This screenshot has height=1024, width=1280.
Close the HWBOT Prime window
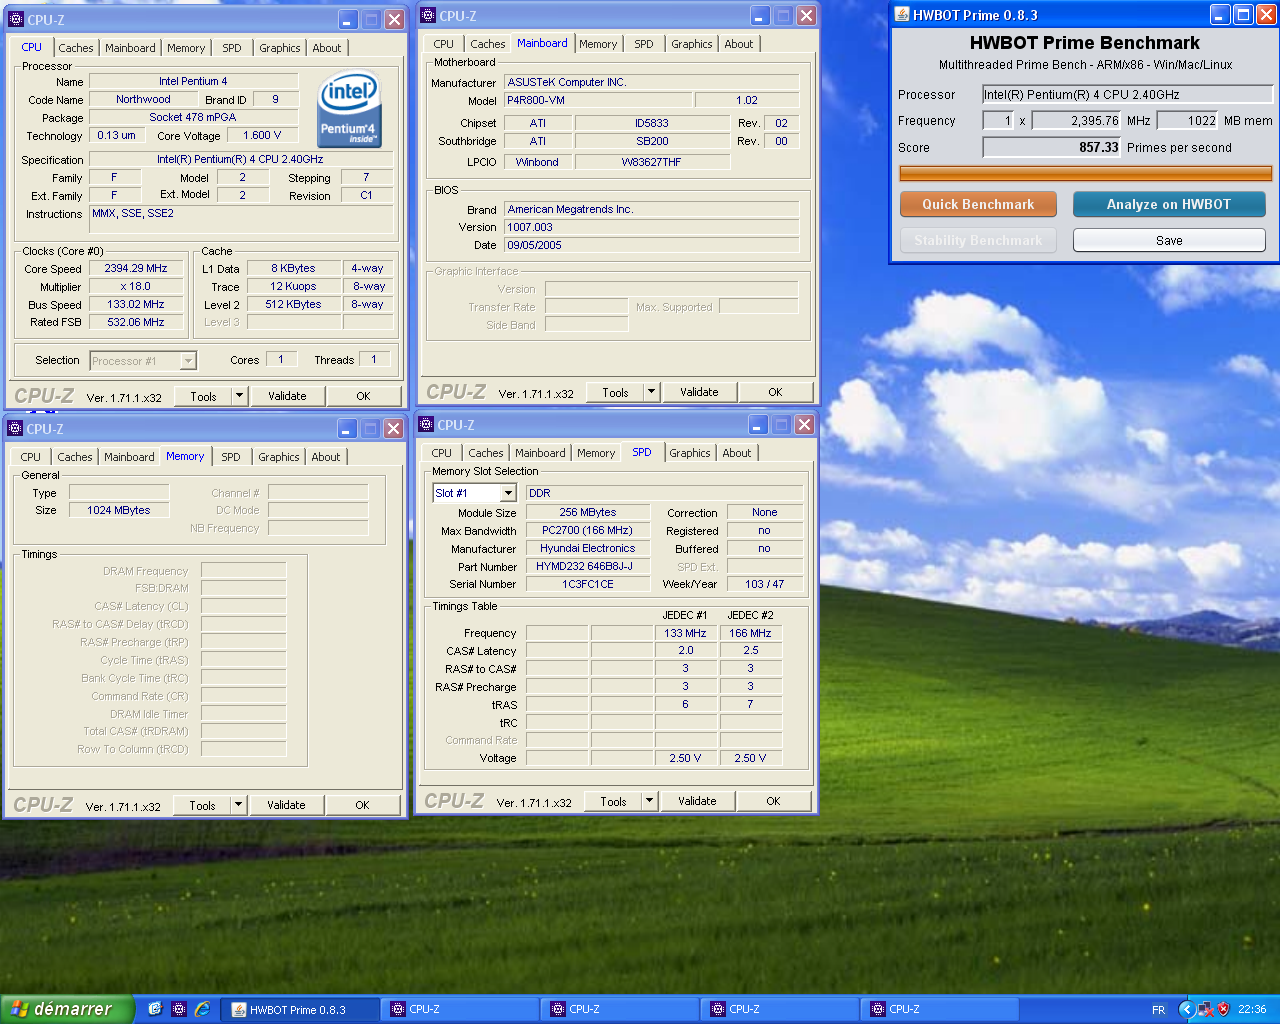coord(1266,15)
